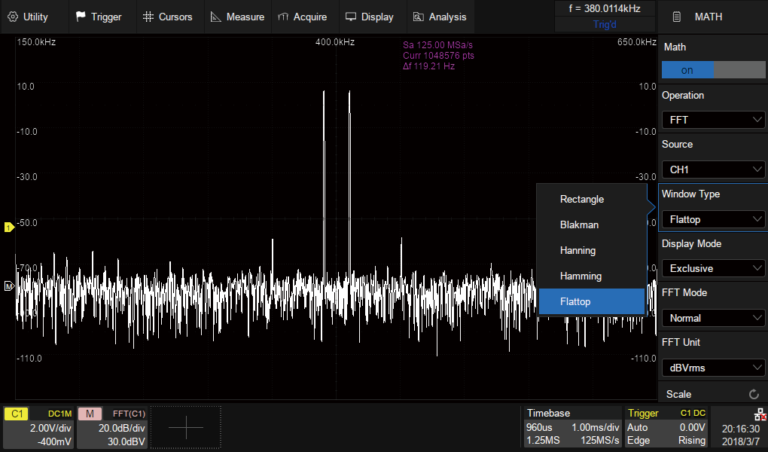Open the Utility gear menu
This screenshot has width=768, height=452.
29,16
